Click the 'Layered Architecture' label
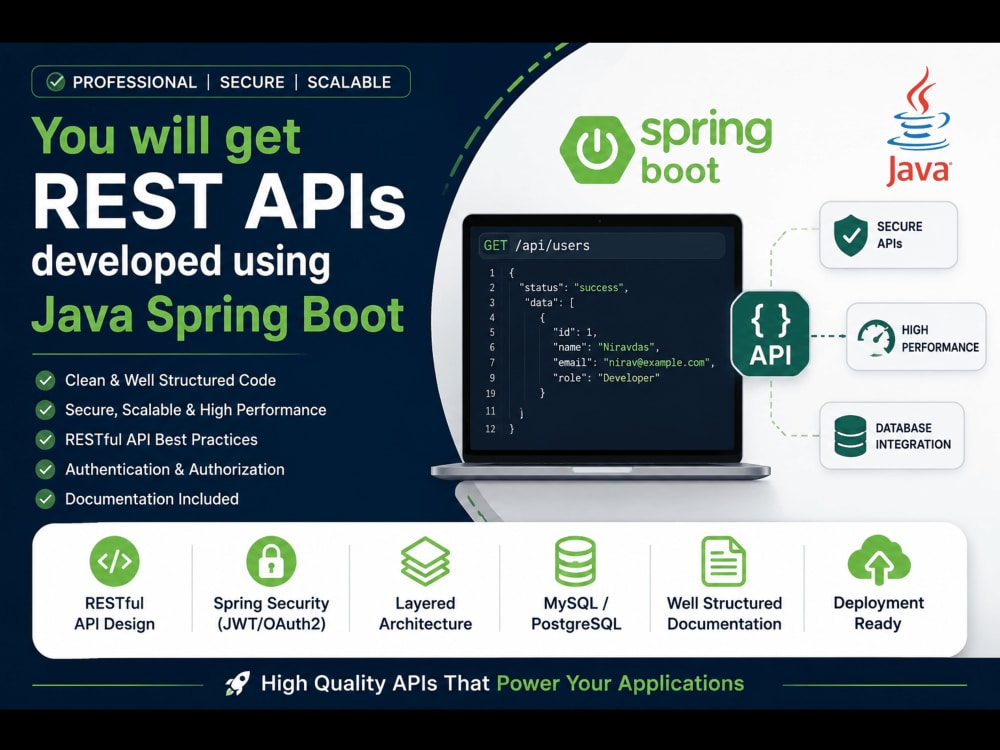The height and width of the screenshot is (750, 1000). tap(425, 614)
